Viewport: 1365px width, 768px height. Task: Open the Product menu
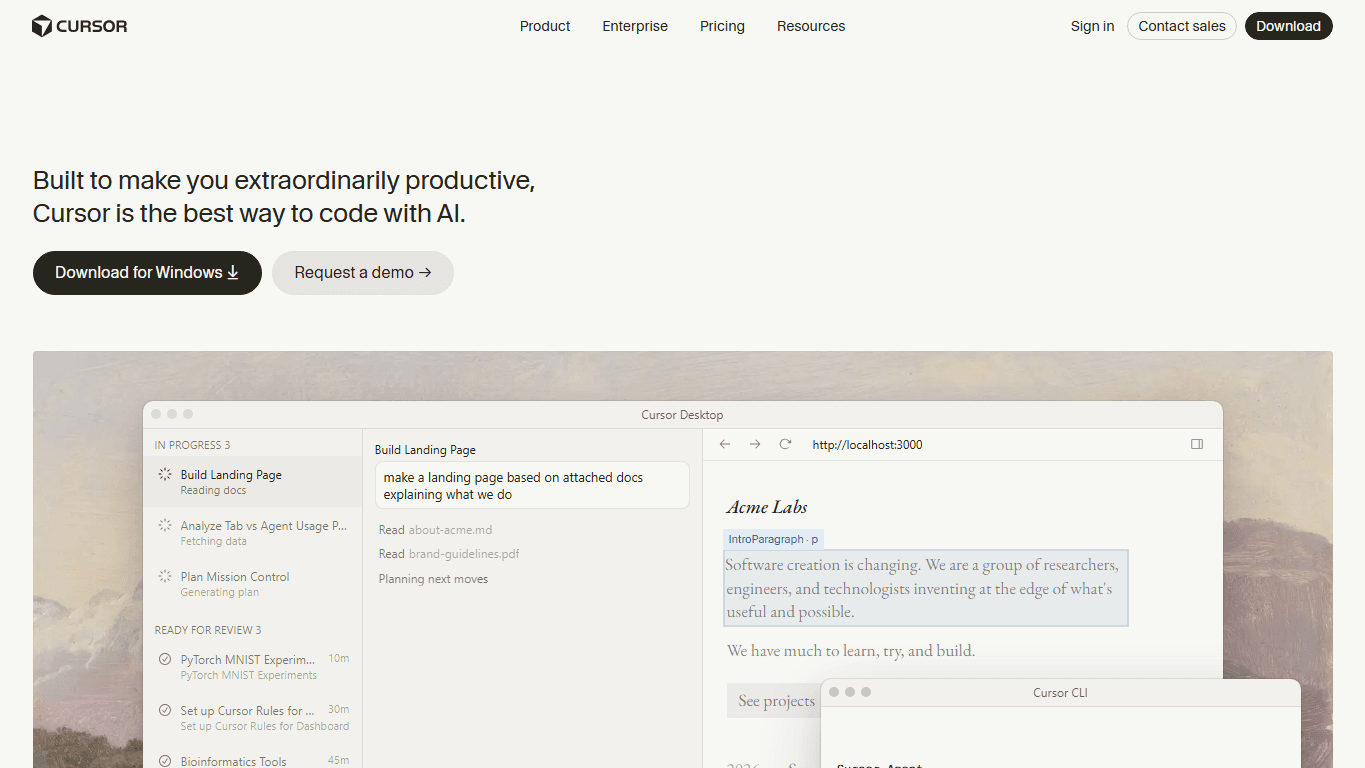click(x=545, y=26)
